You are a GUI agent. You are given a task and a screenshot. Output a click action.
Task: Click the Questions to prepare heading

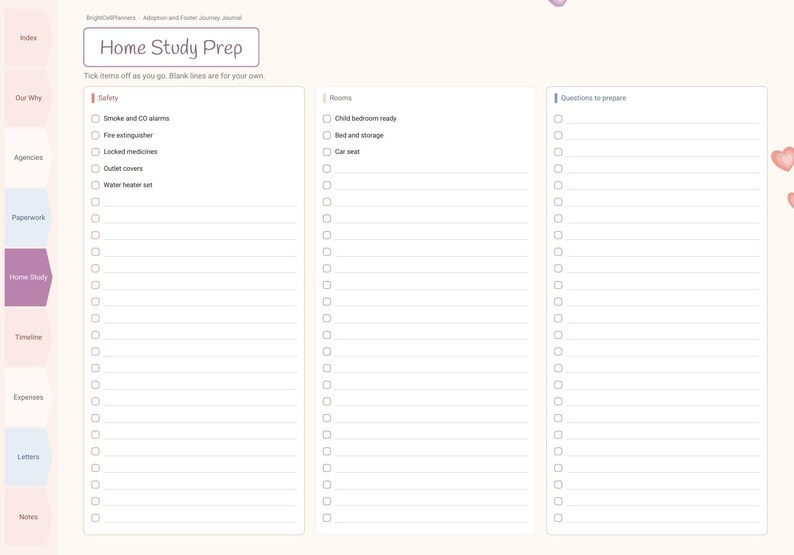[x=593, y=98]
